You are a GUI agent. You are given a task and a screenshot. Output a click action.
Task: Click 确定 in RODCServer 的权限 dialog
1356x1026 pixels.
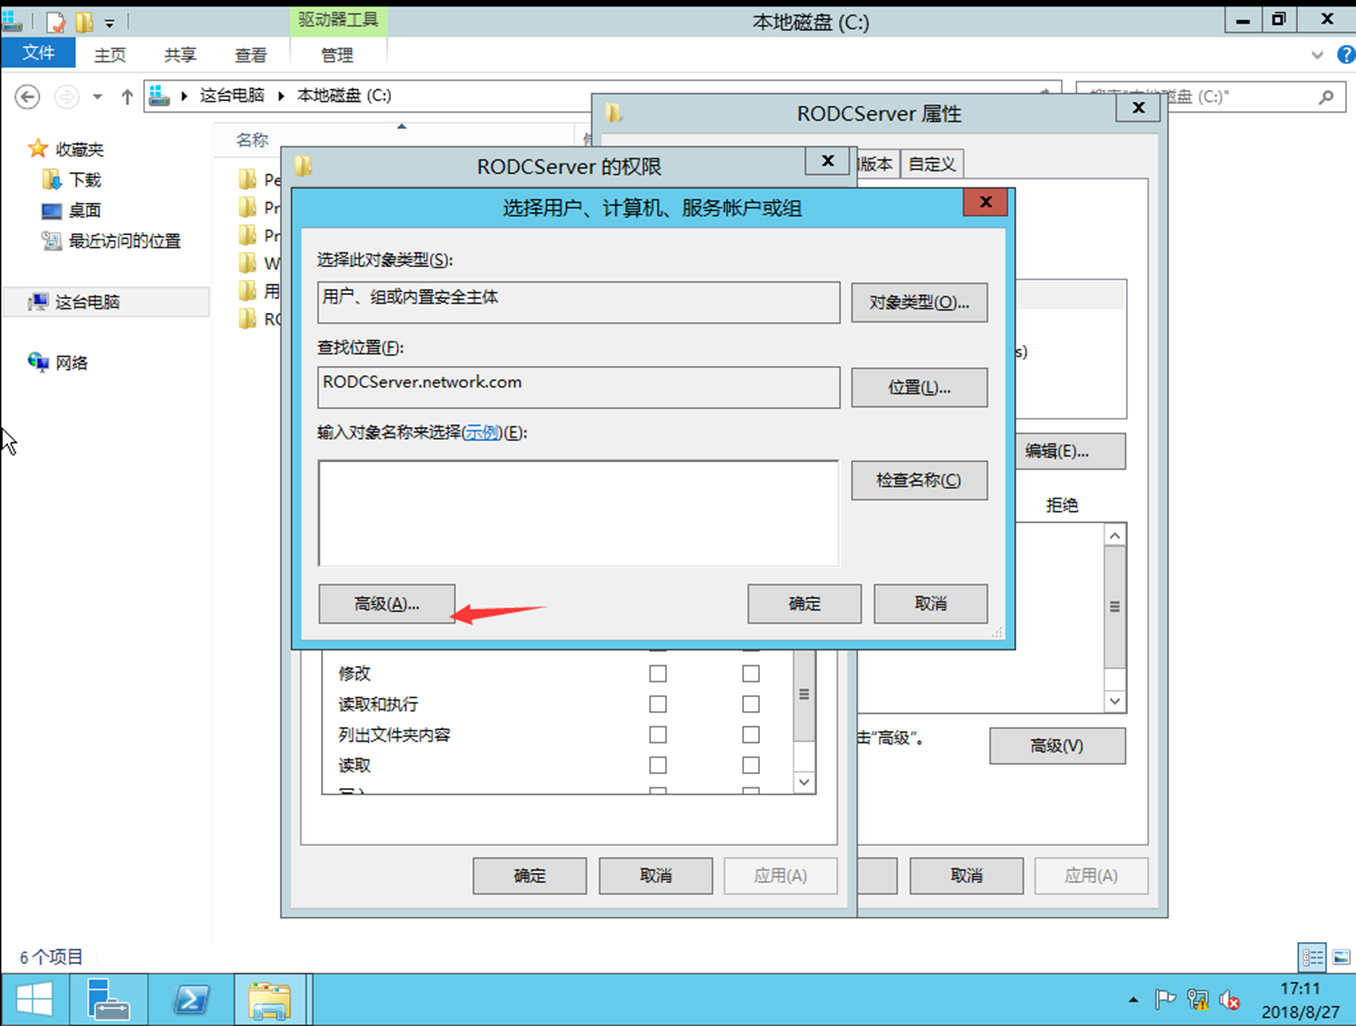(x=530, y=876)
